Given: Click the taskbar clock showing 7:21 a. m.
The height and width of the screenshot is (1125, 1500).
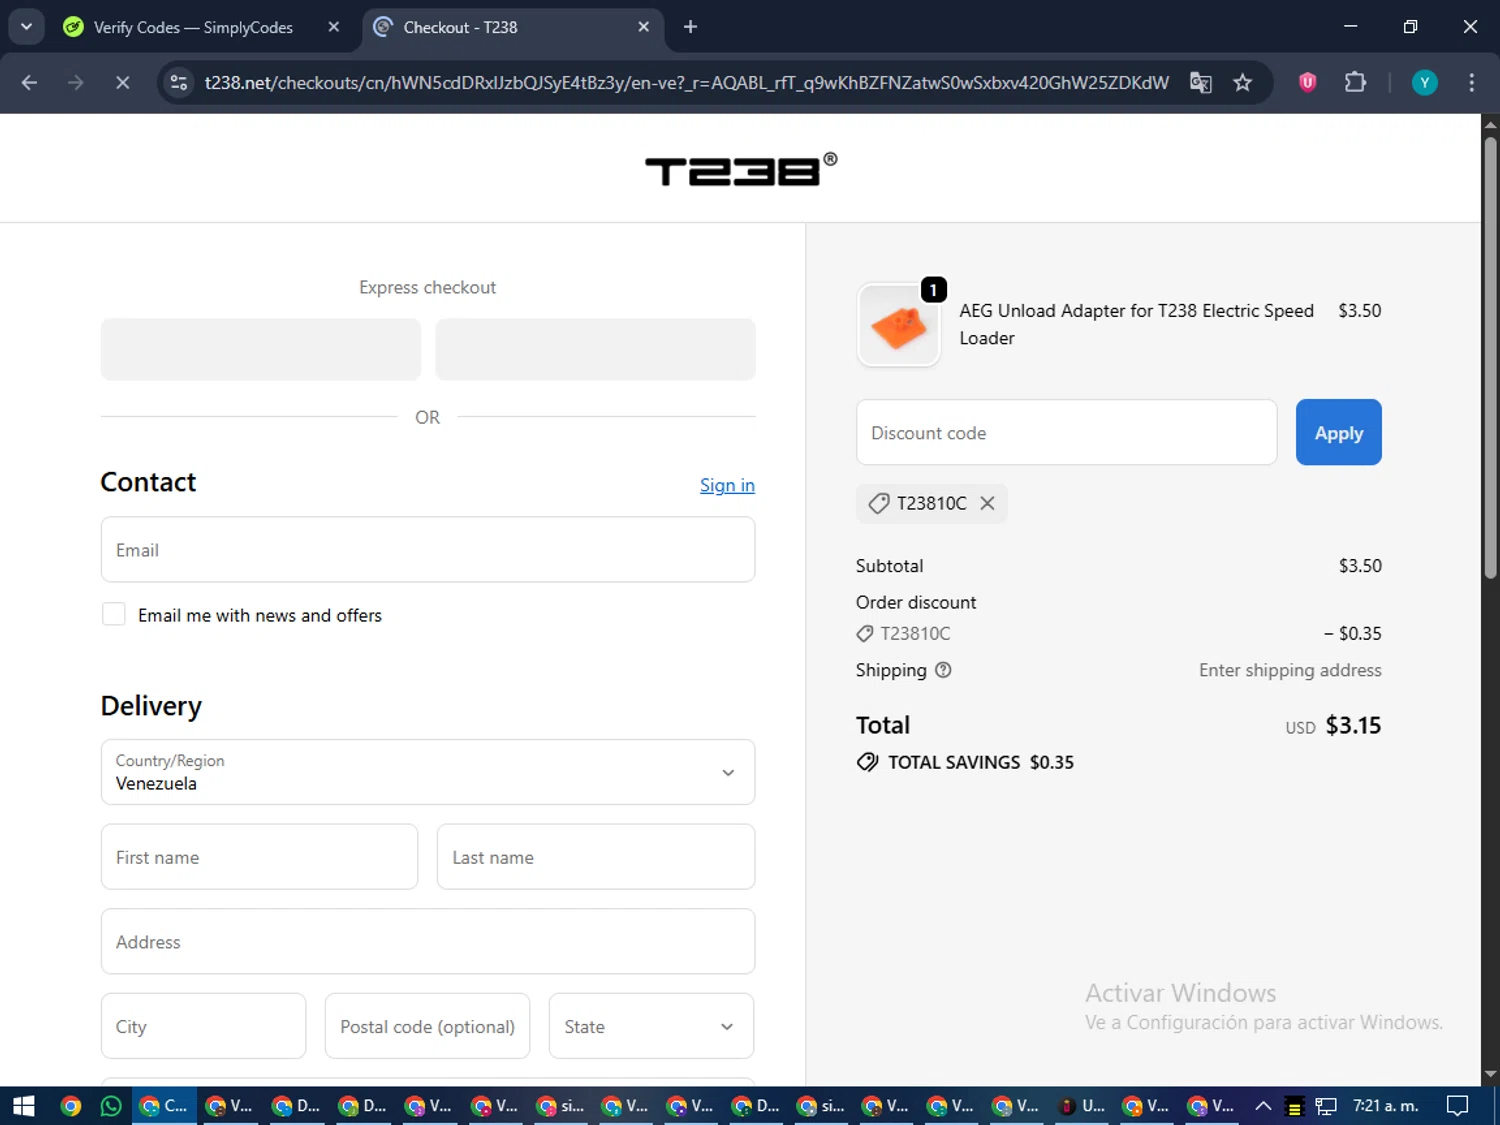Looking at the screenshot, I should (1386, 1106).
